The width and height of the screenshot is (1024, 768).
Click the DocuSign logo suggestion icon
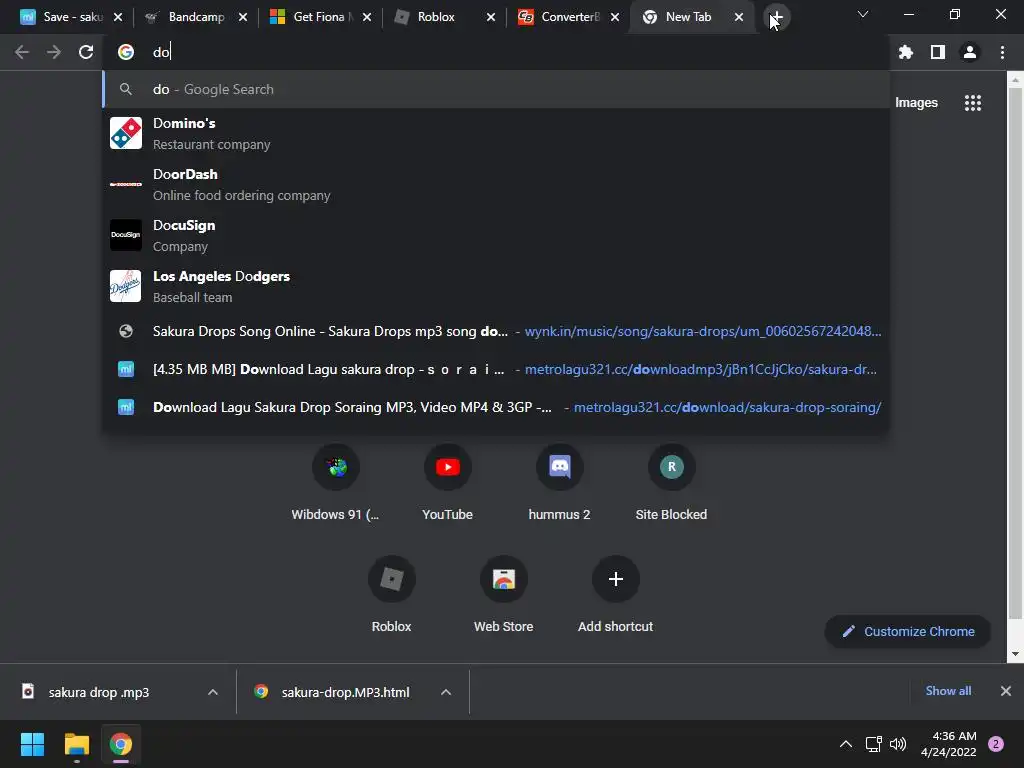pos(125,235)
